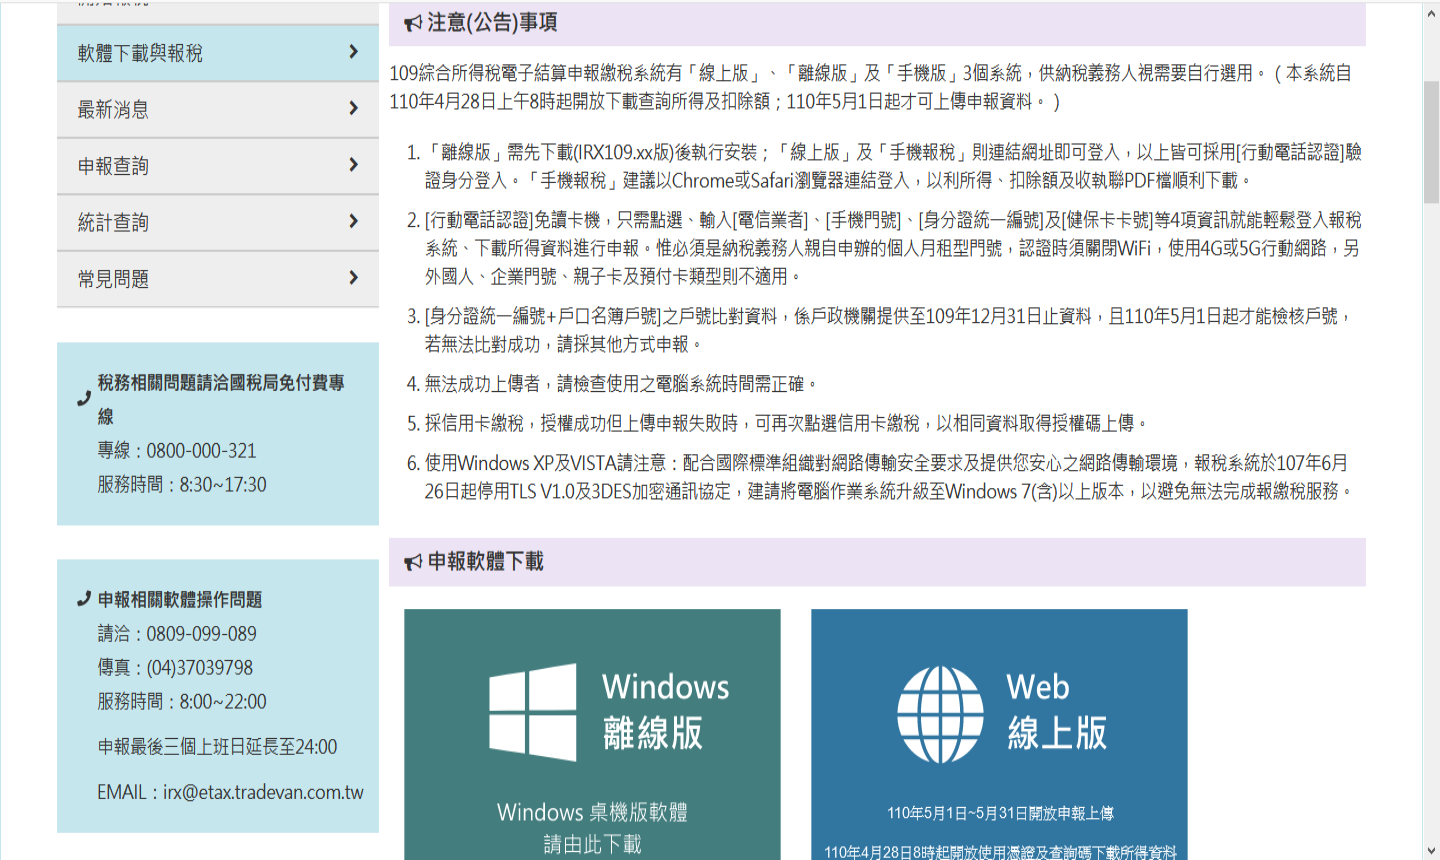Open the Web 線上版 filing card
Image resolution: width=1440 pixels, height=860 pixels.
999,734
